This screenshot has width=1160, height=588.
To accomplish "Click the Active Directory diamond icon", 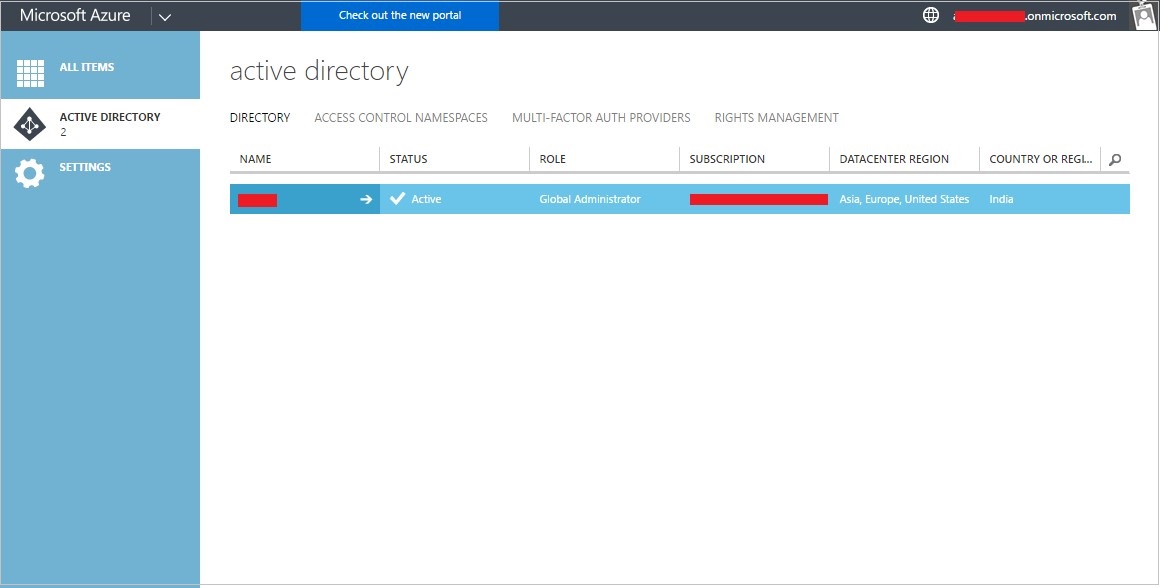I will coord(30,124).
